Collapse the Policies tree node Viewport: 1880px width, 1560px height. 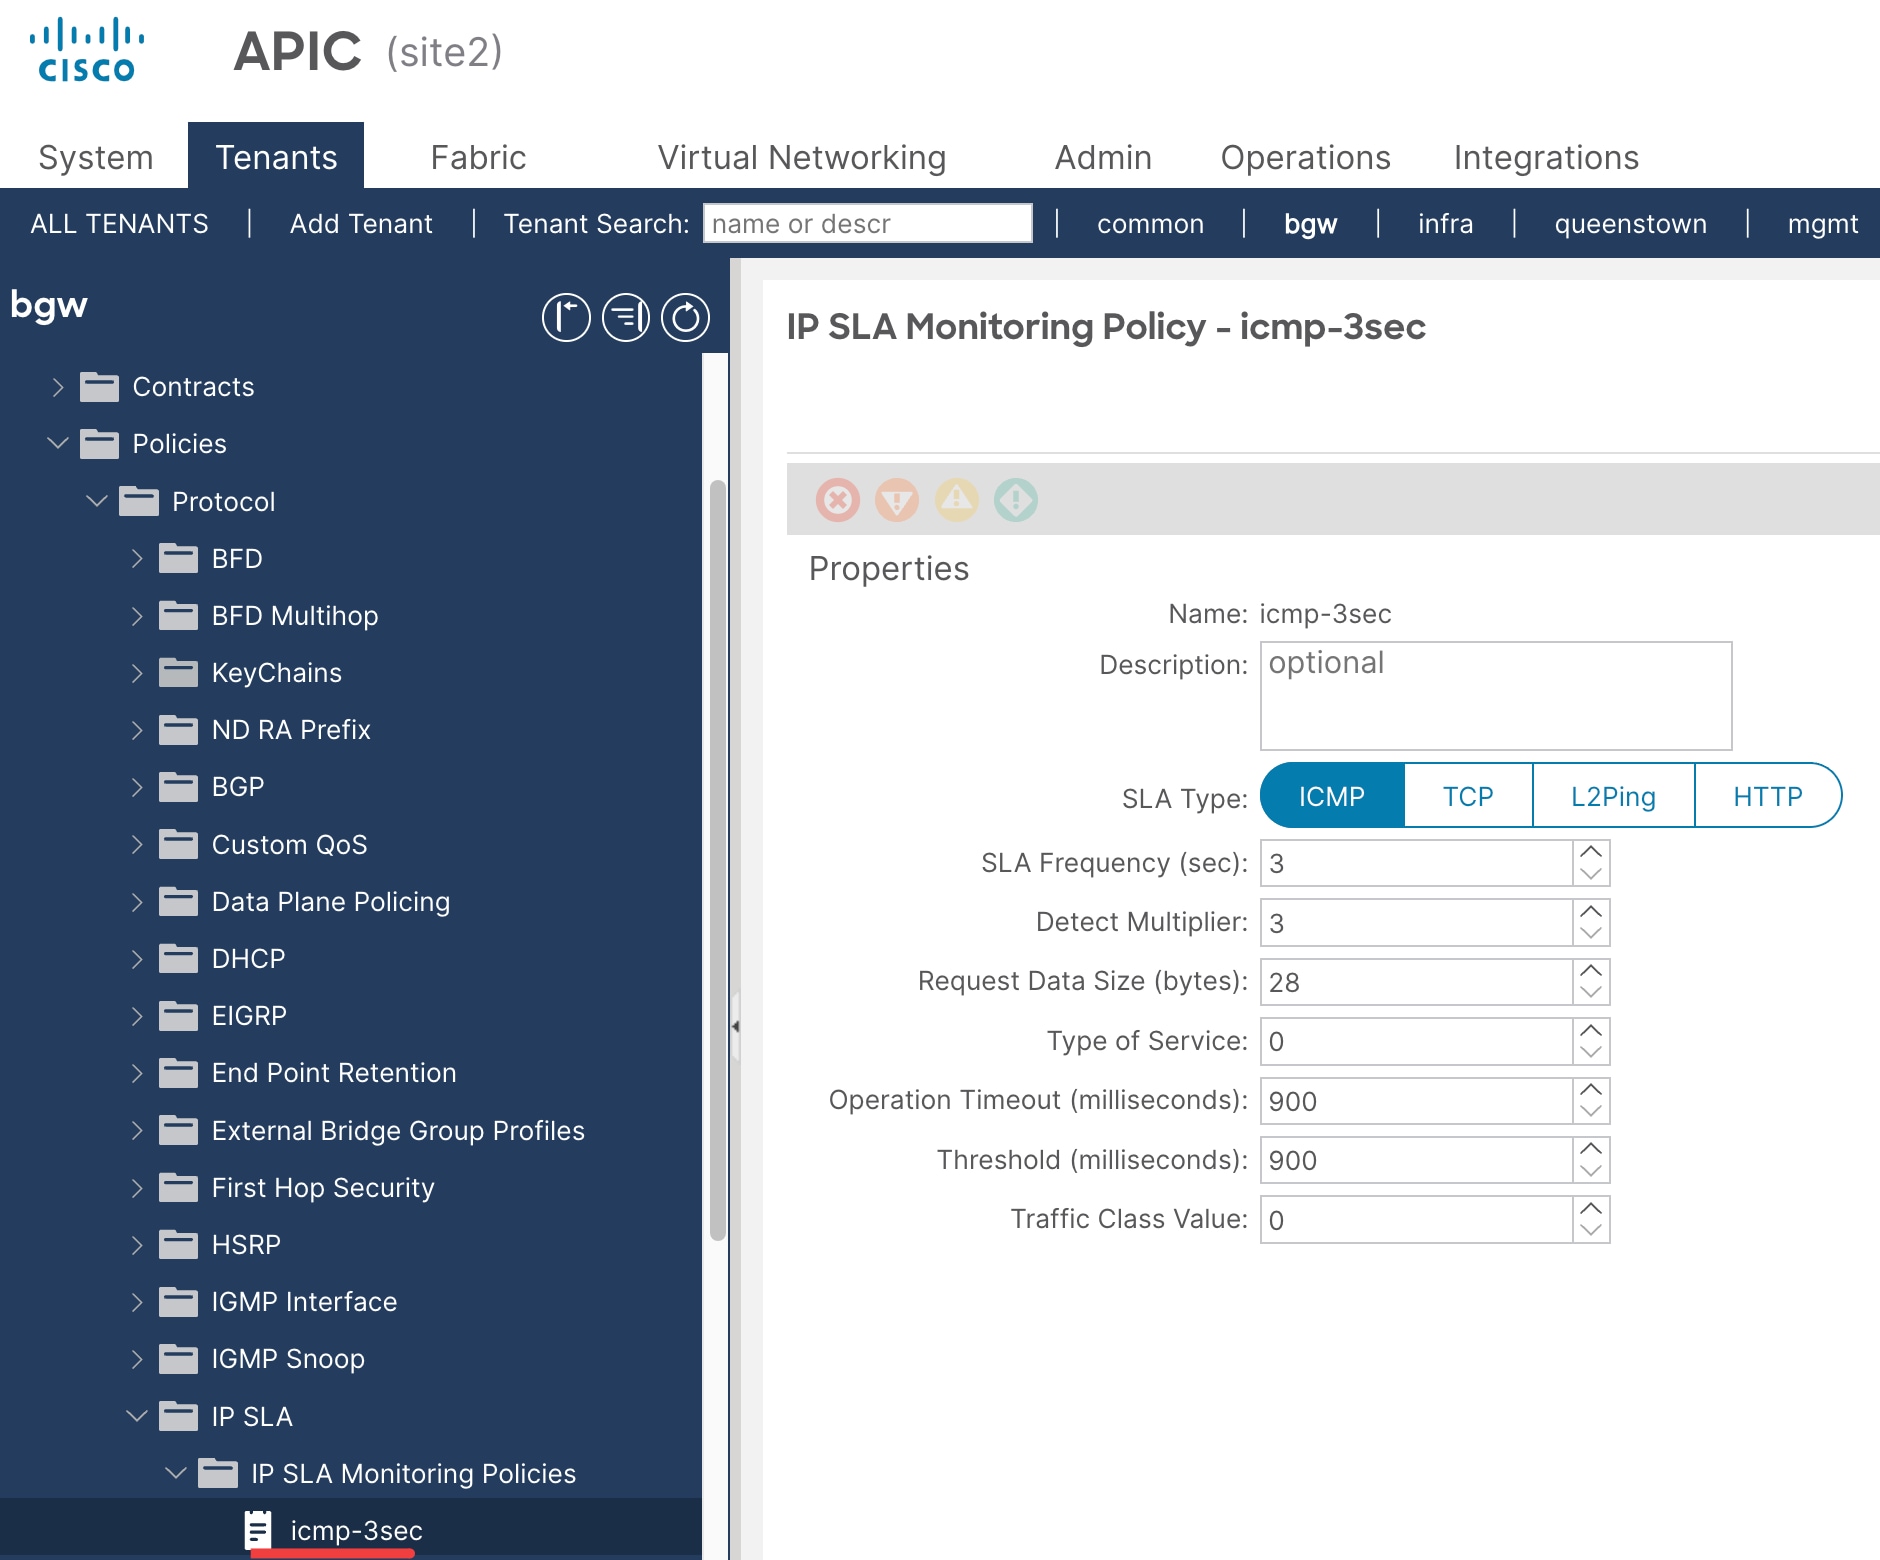tap(58, 443)
